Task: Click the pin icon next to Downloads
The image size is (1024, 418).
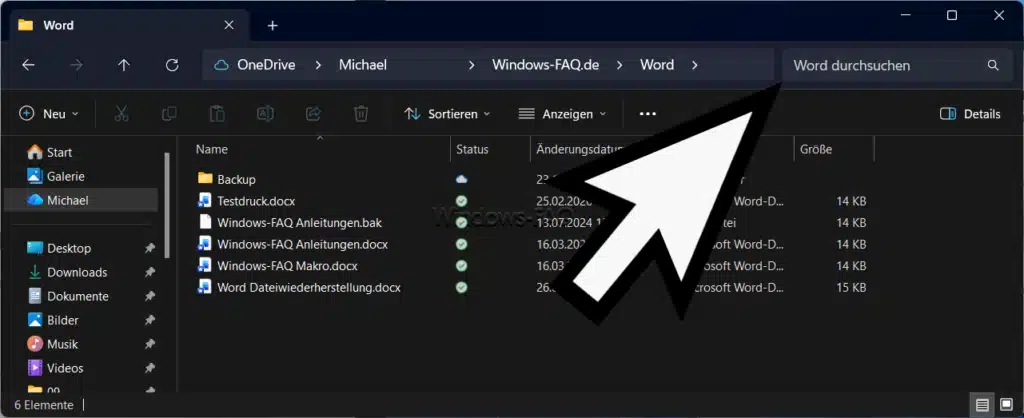Action: click(150, 272)
